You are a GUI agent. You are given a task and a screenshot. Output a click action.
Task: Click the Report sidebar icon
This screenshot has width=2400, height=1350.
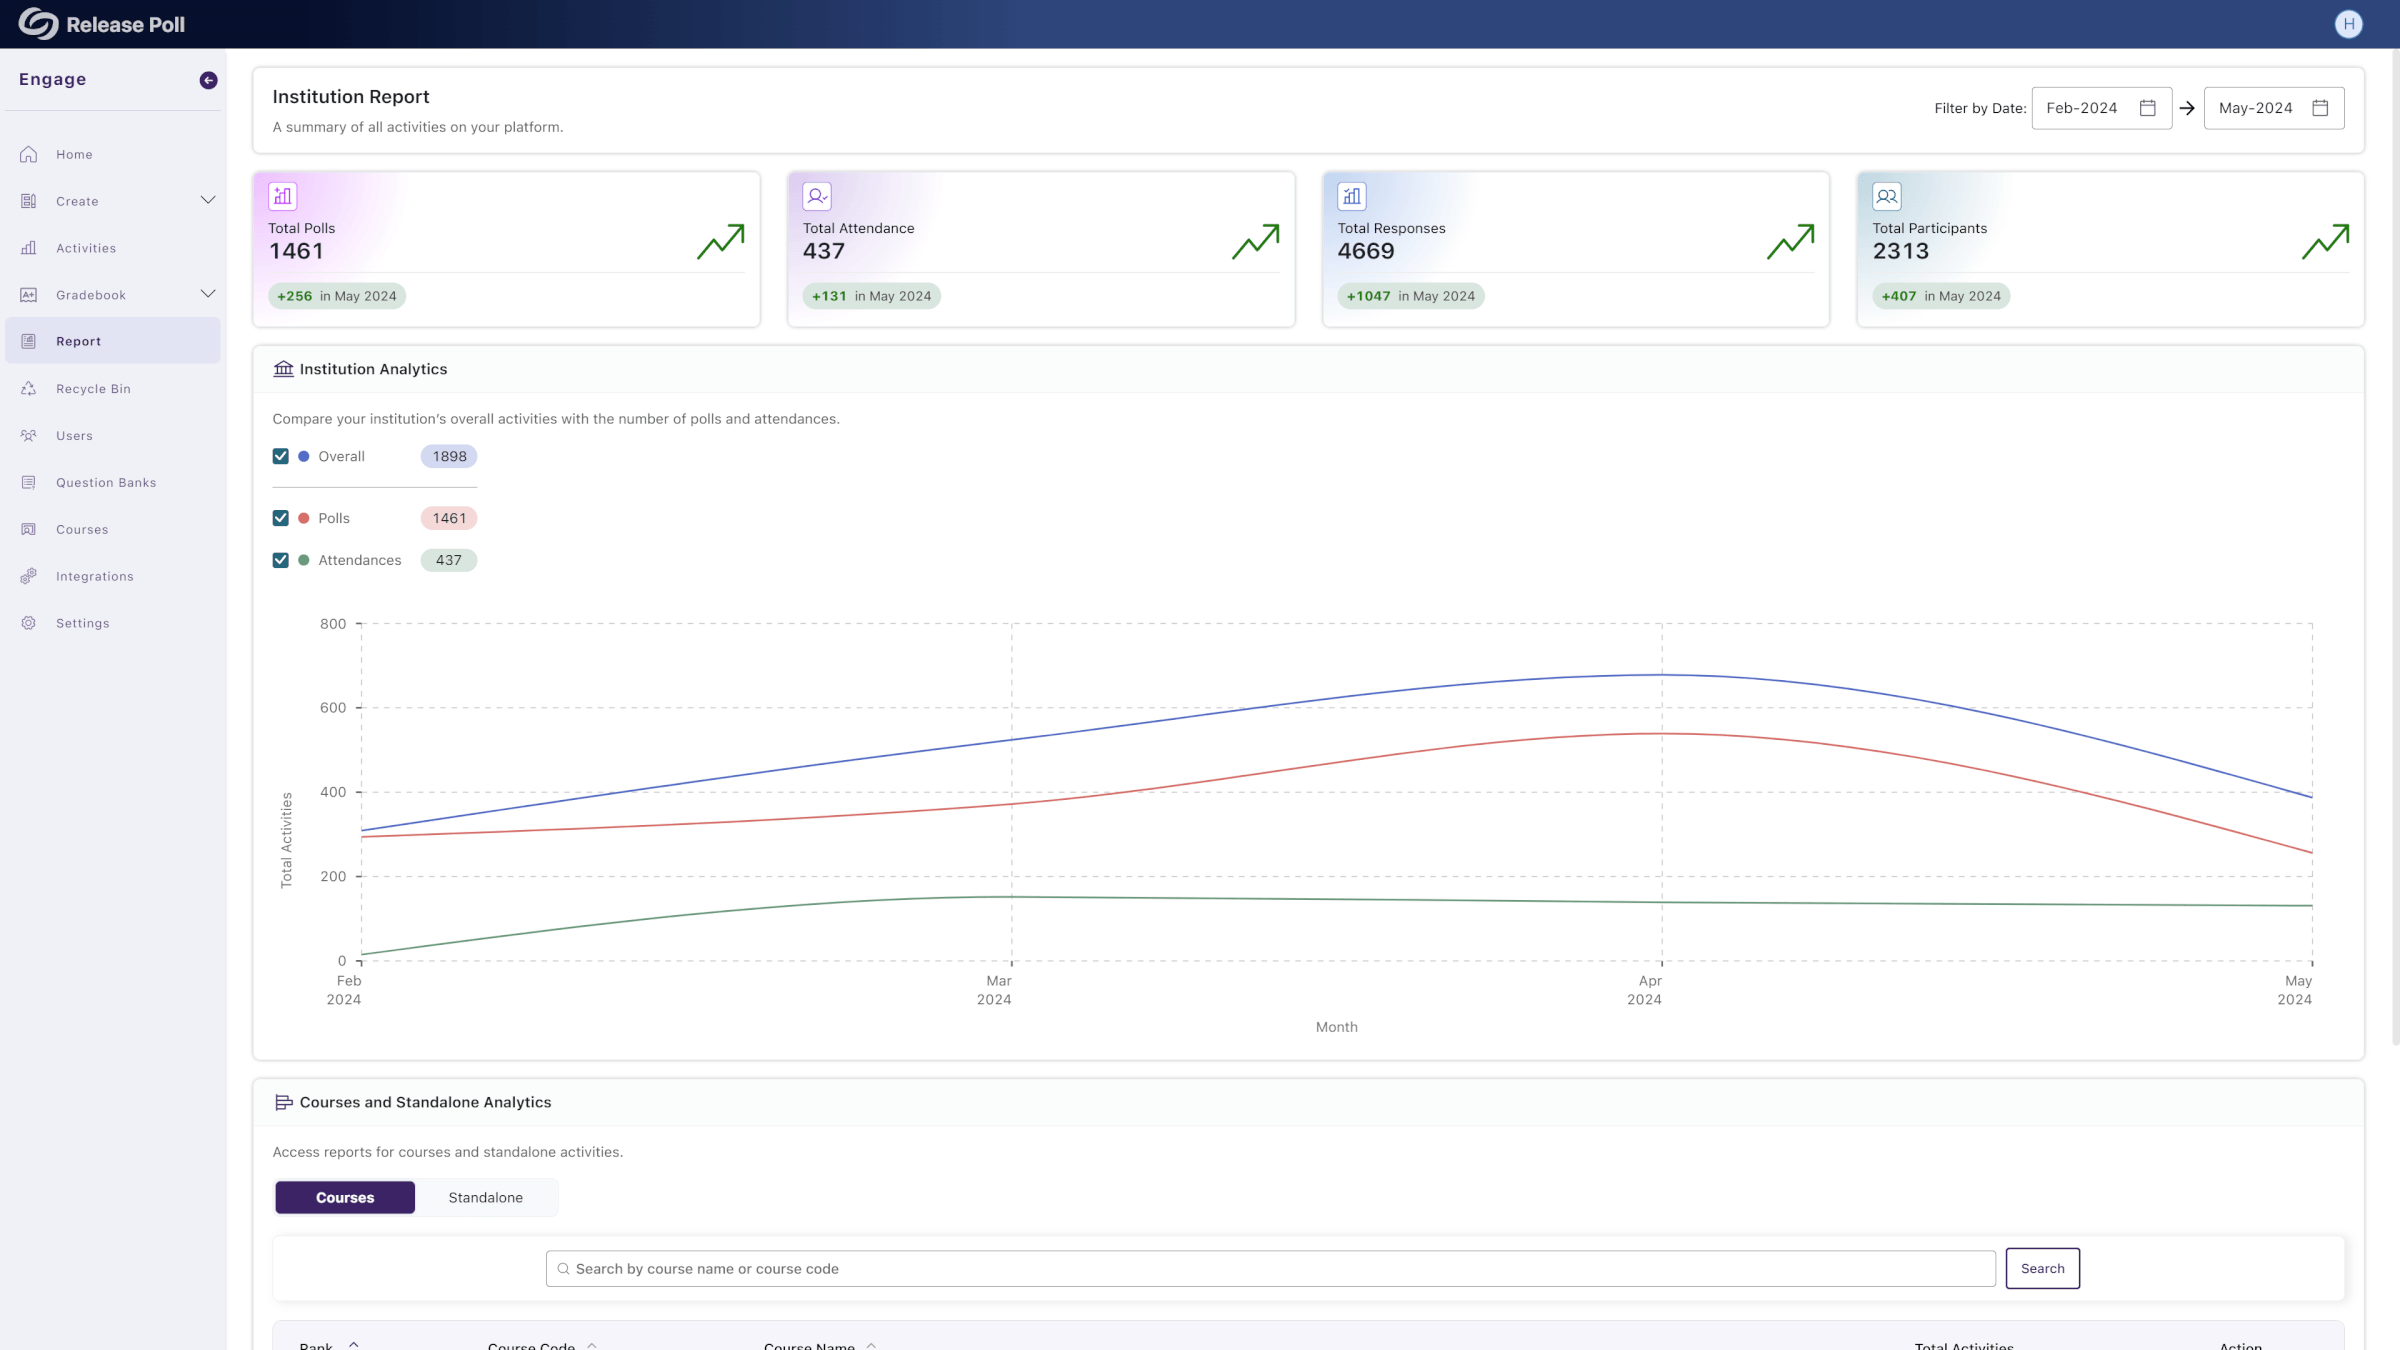pyautogui.click(x=29, y=341)
